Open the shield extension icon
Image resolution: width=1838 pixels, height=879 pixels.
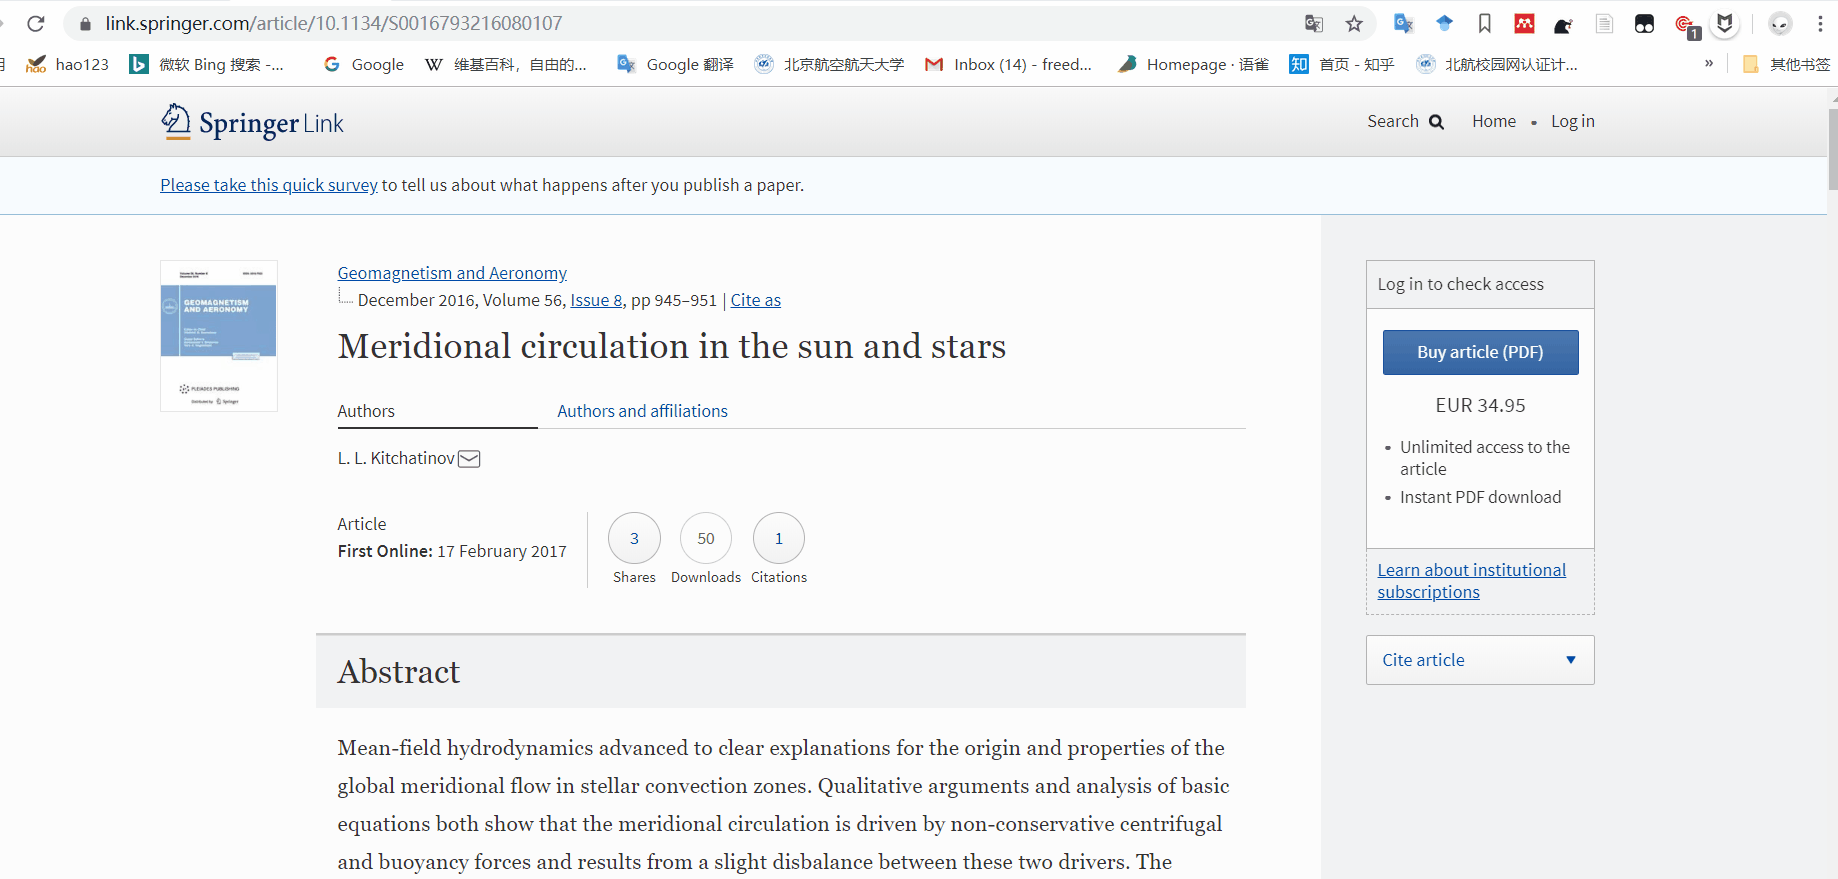pyautogui.click(x=1725, y=23)
